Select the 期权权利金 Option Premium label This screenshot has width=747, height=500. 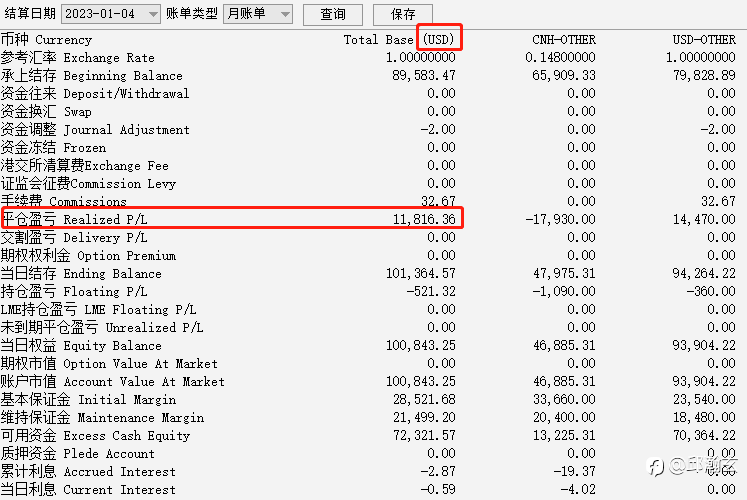(x=88, y=255)
